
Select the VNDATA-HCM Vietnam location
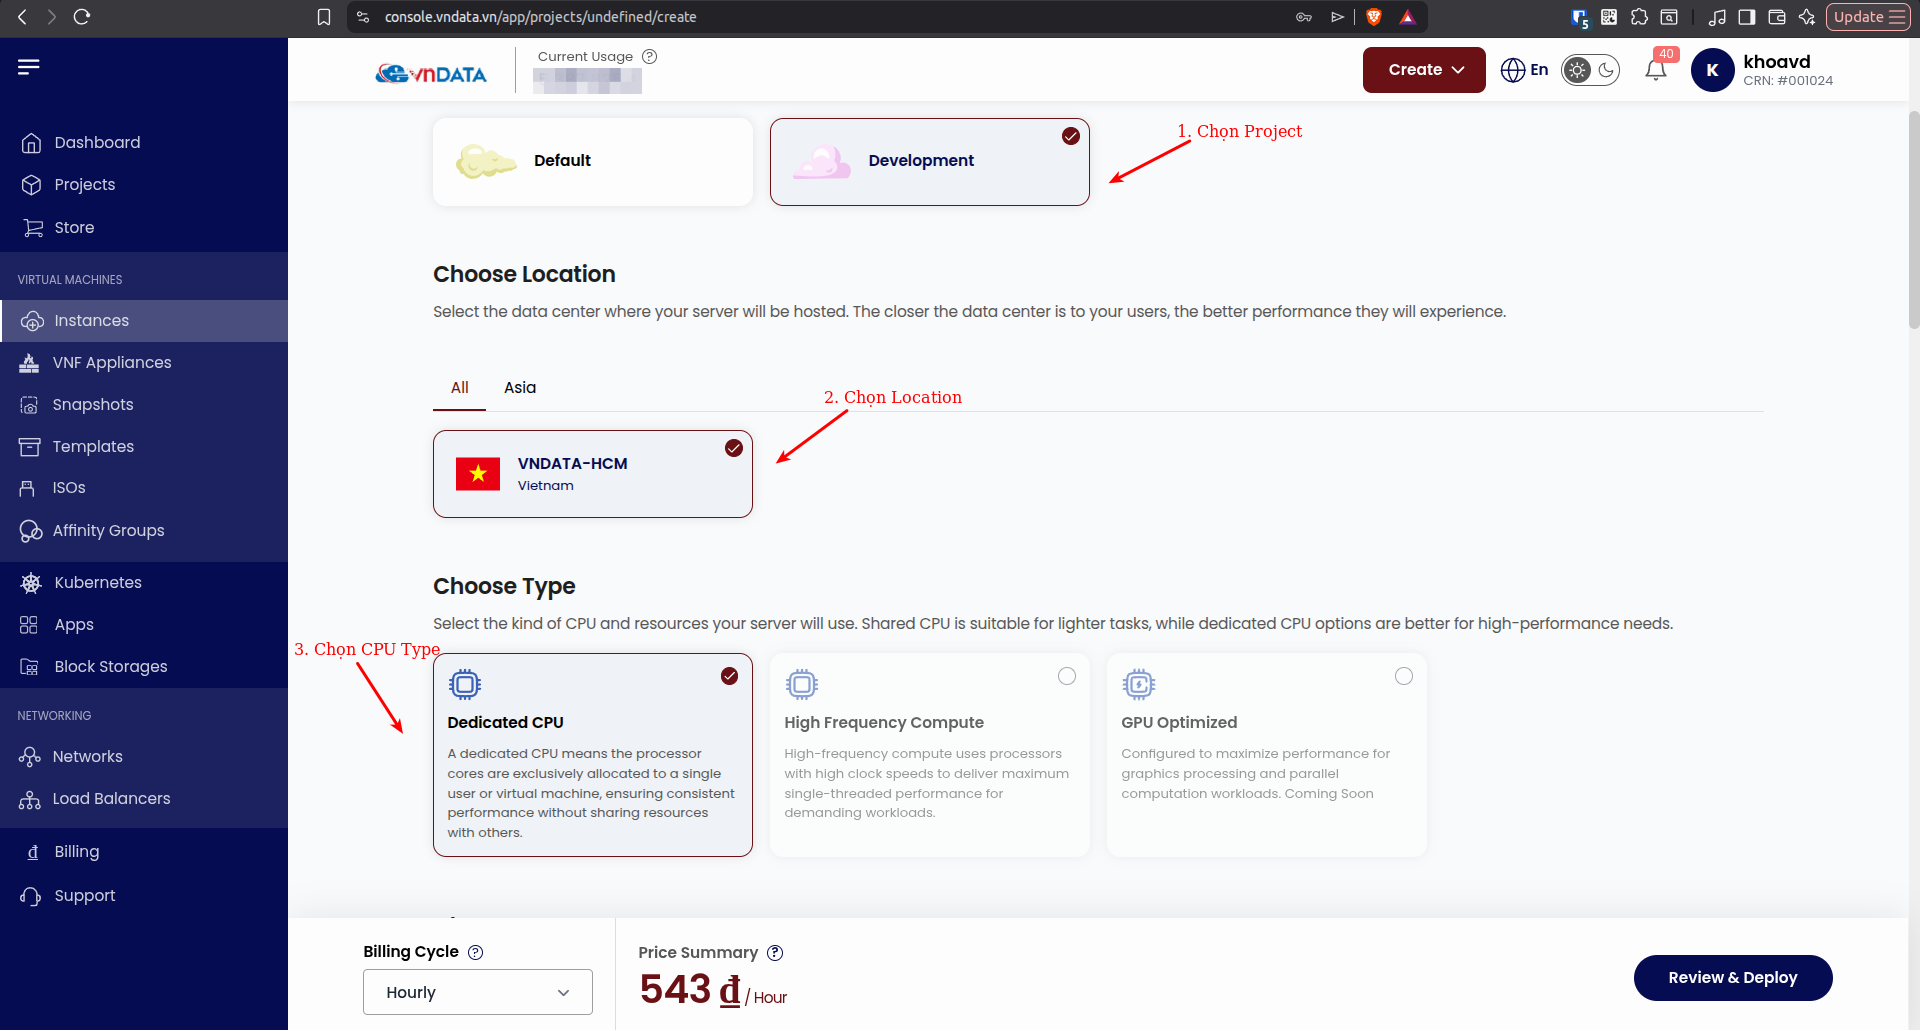[x=593, y=474]
